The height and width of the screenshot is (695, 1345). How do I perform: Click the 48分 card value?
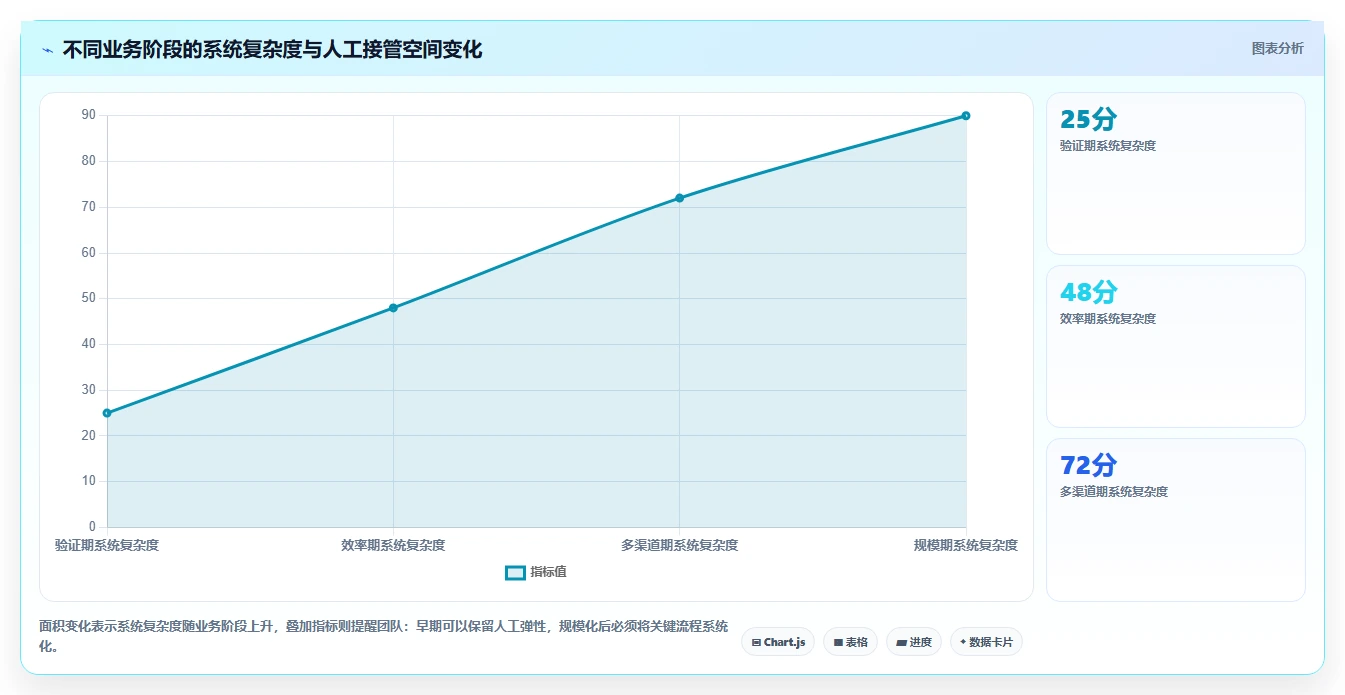1089,293
